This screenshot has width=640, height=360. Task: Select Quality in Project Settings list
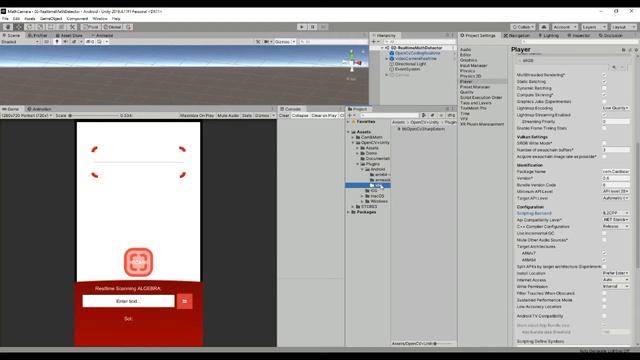(x=467, y=92)
